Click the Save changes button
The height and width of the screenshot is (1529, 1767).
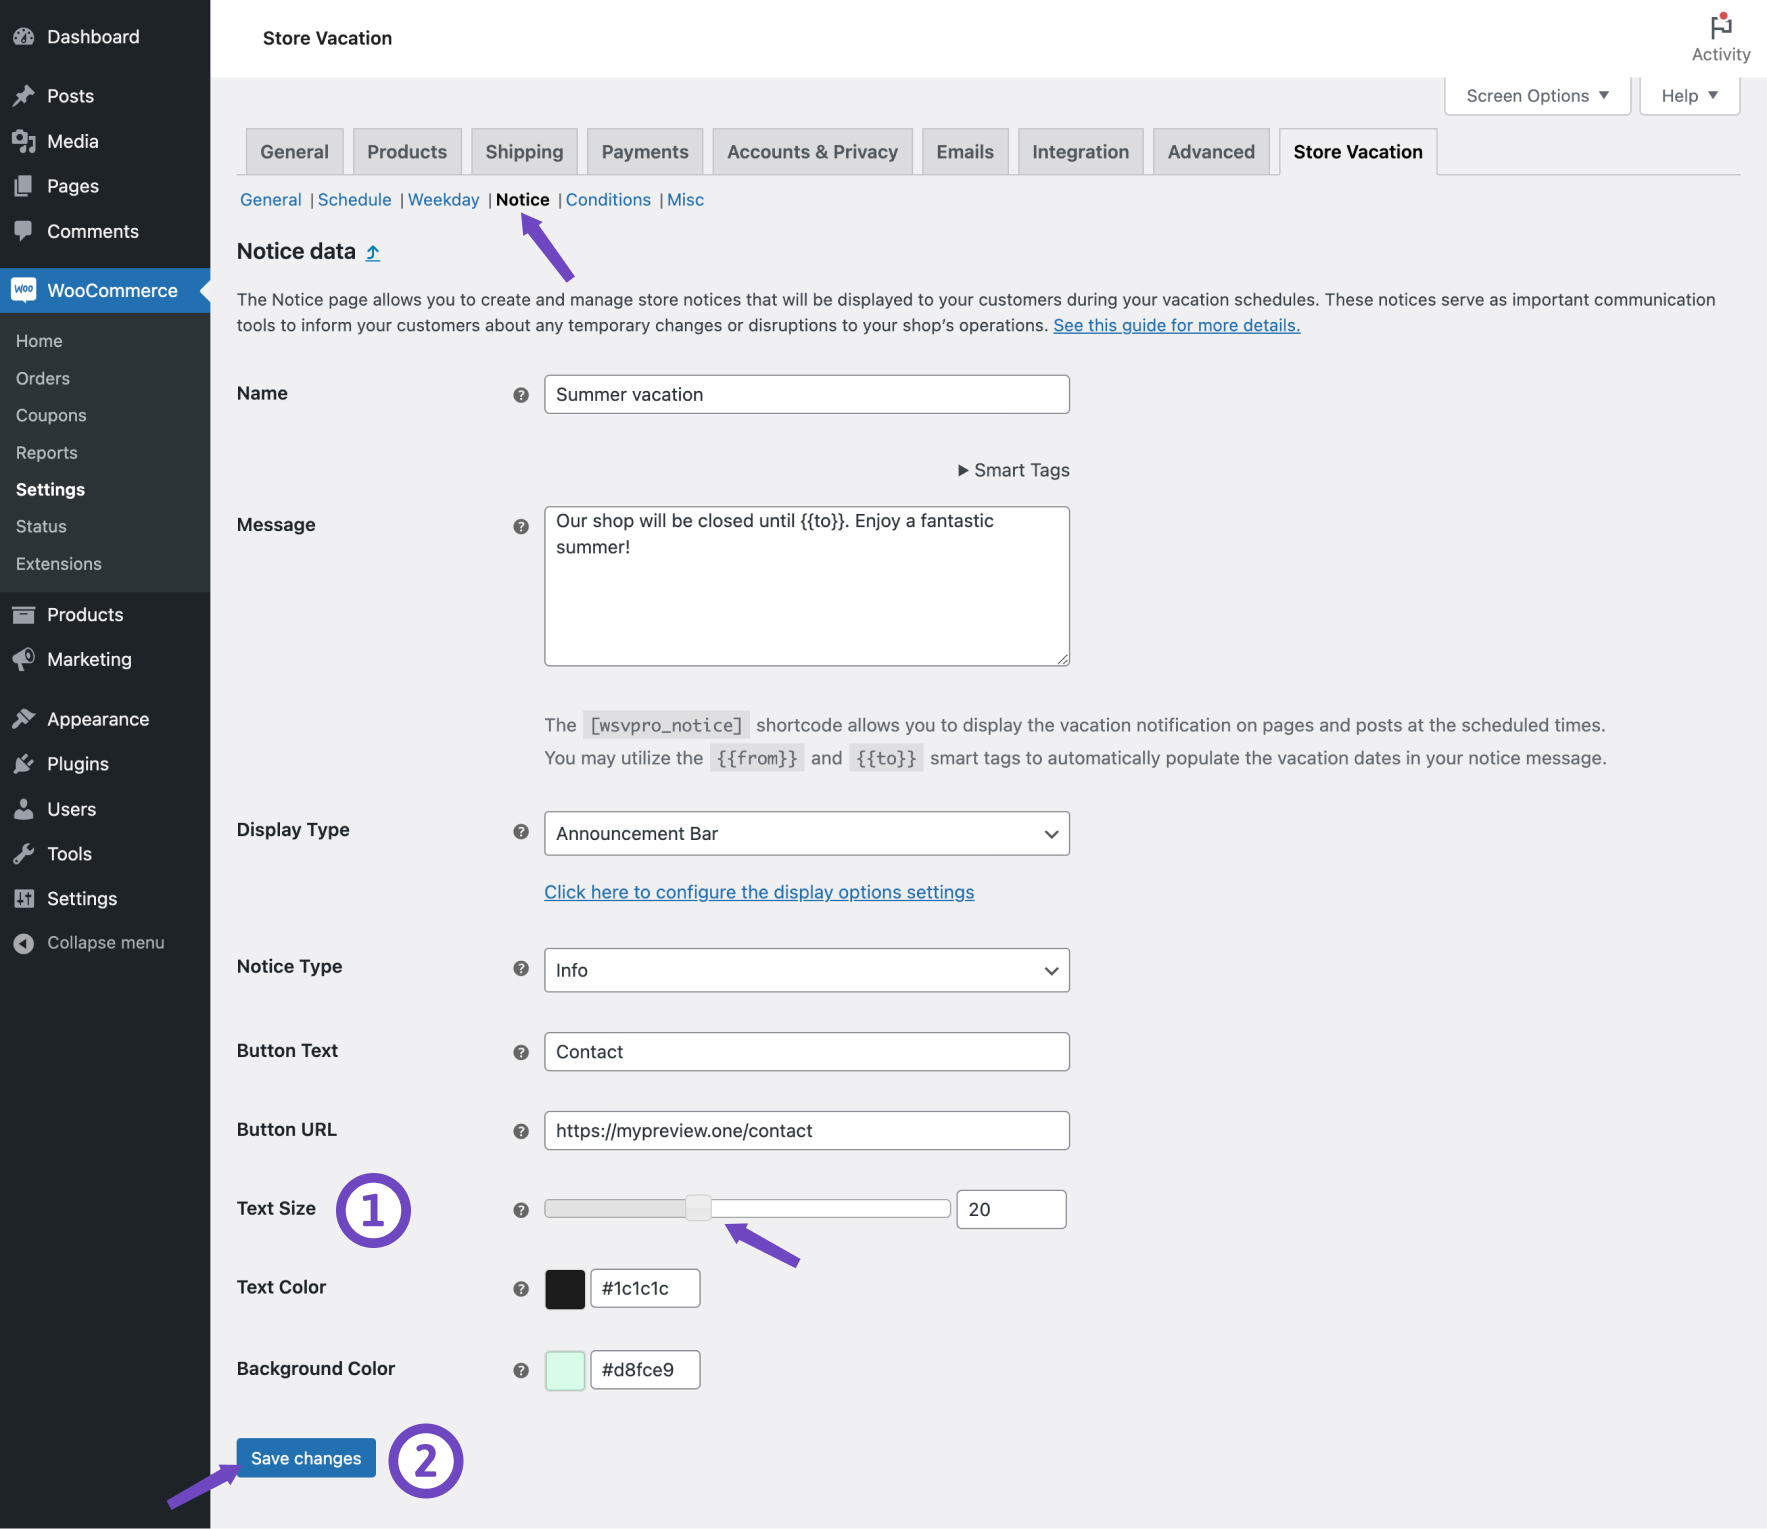[305, 1458]
